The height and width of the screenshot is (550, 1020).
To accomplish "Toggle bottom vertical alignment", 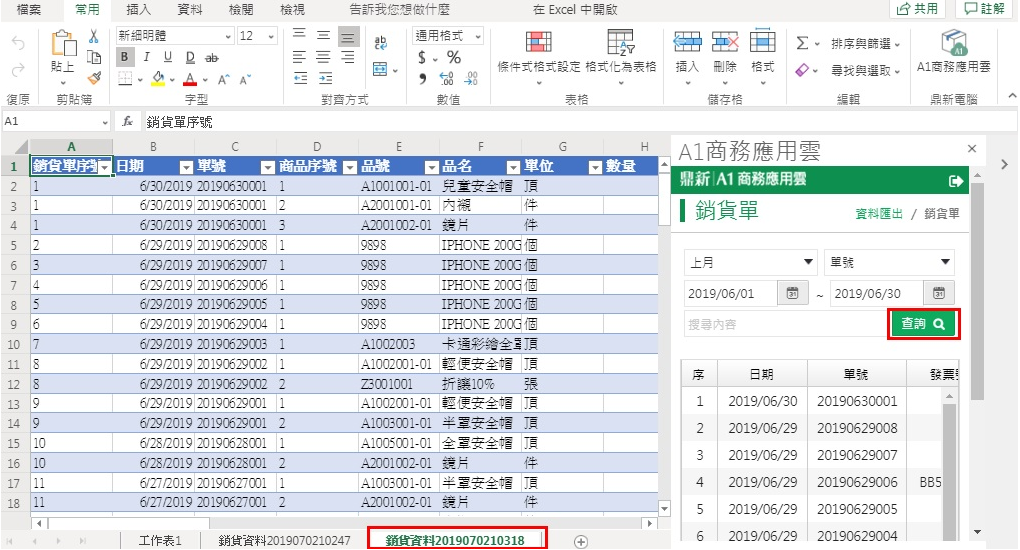I will coord(348,36).
